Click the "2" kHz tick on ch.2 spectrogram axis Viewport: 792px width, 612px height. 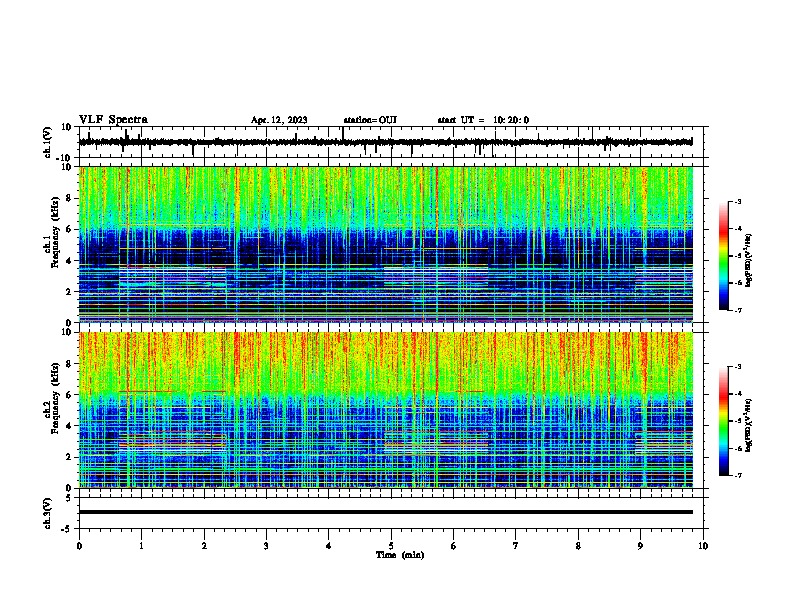tap(70, 457)
